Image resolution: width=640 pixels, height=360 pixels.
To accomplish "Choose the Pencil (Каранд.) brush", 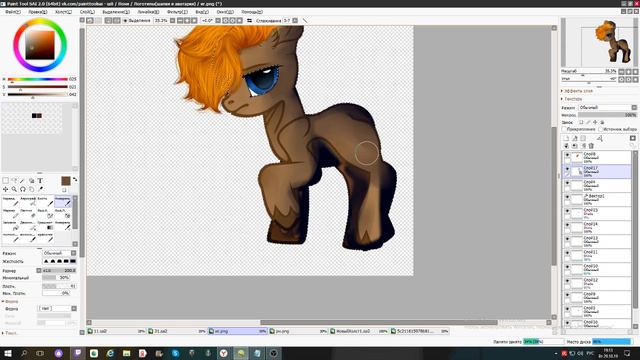I will (x=10, y=201).
